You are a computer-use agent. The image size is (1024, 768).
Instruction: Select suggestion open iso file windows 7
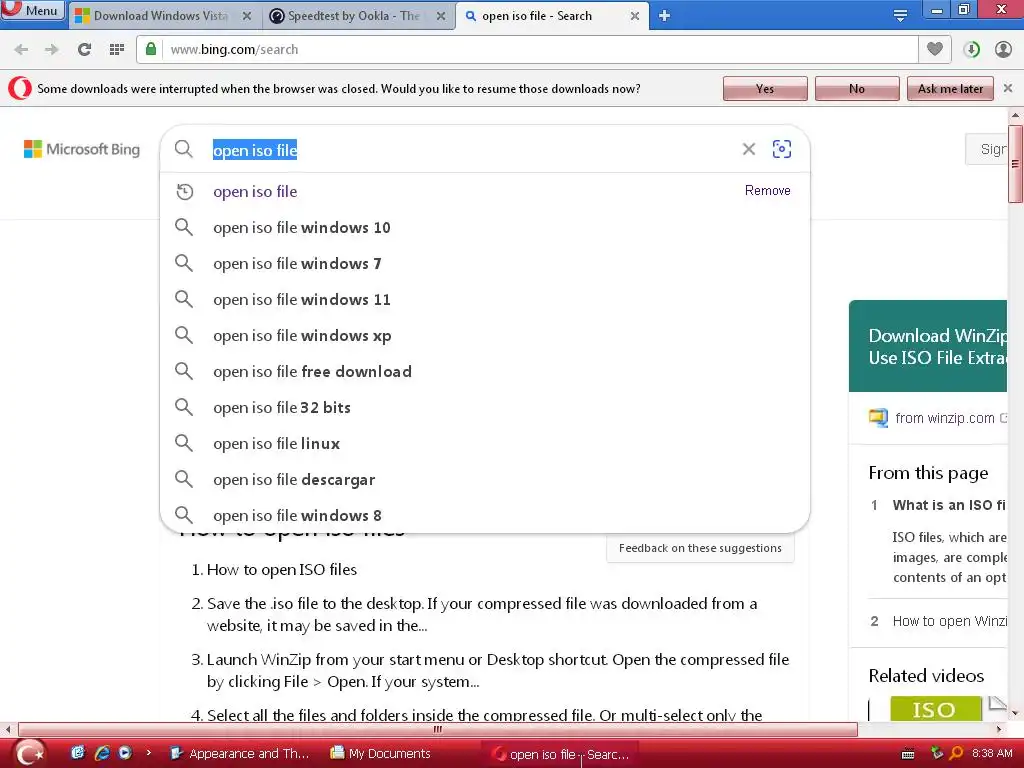tap(485, 263)
